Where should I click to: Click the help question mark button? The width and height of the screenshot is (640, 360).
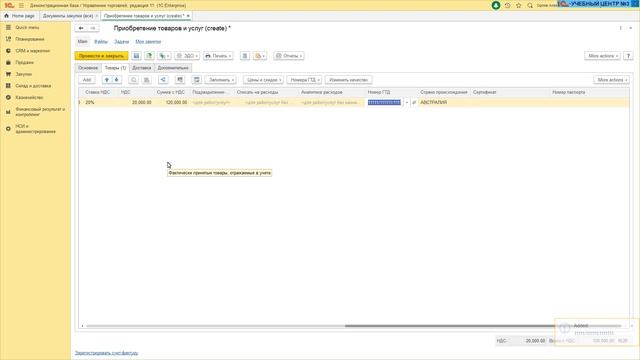click(628, 56)
